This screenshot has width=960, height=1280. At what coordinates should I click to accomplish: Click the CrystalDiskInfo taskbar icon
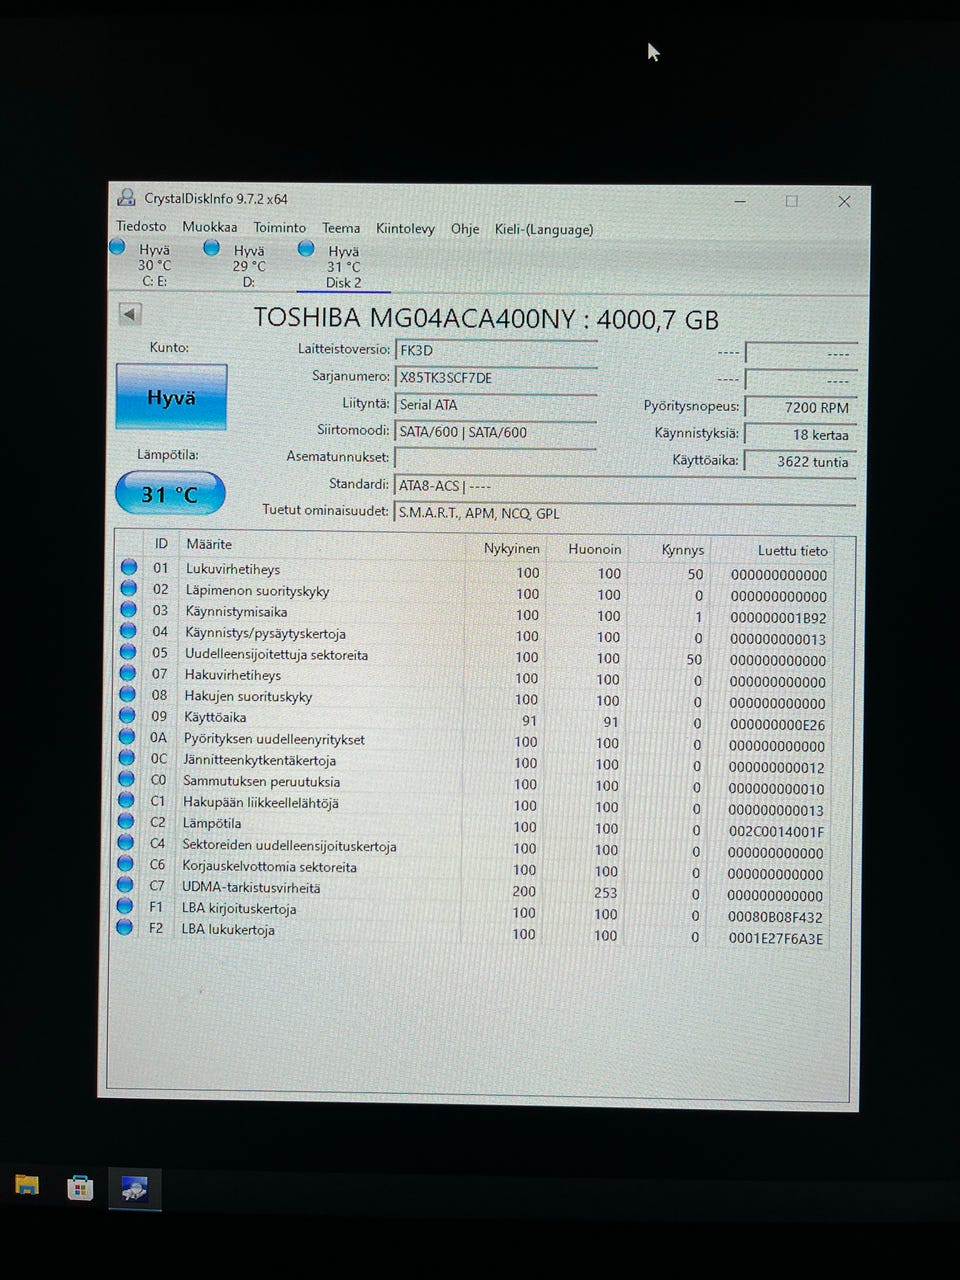coord(134,1189)
